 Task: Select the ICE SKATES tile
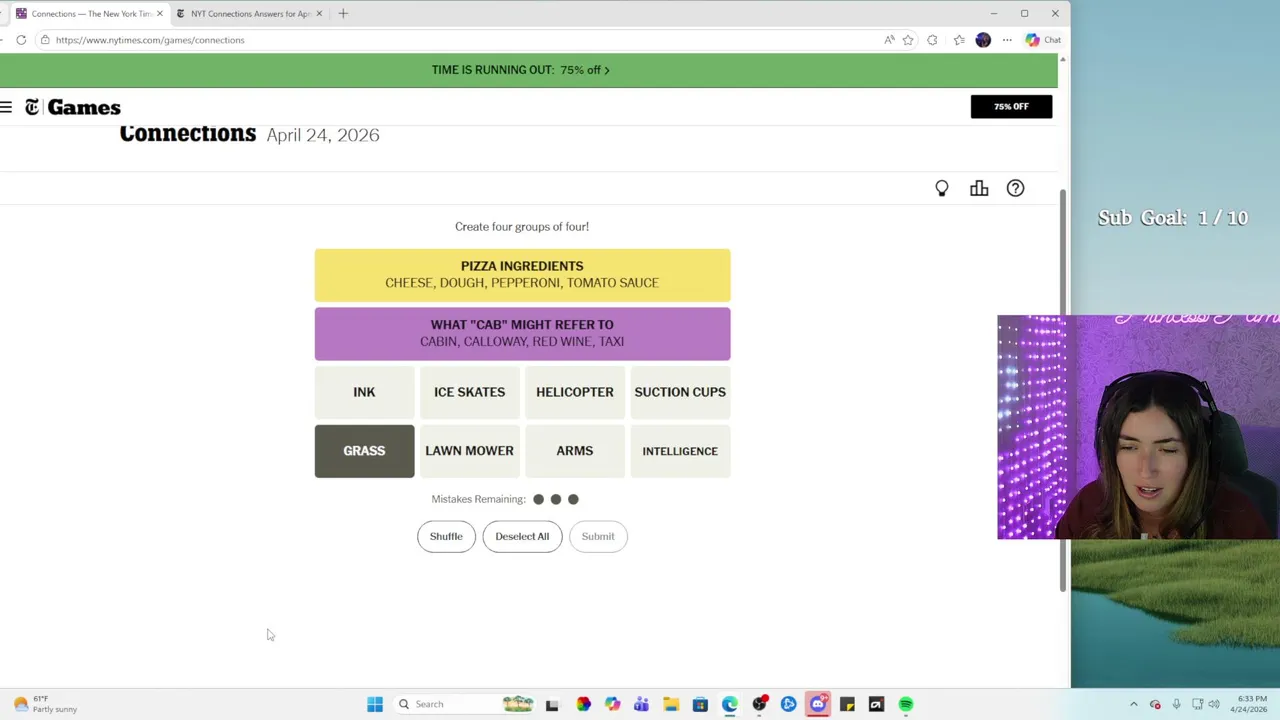click(469, 392)
